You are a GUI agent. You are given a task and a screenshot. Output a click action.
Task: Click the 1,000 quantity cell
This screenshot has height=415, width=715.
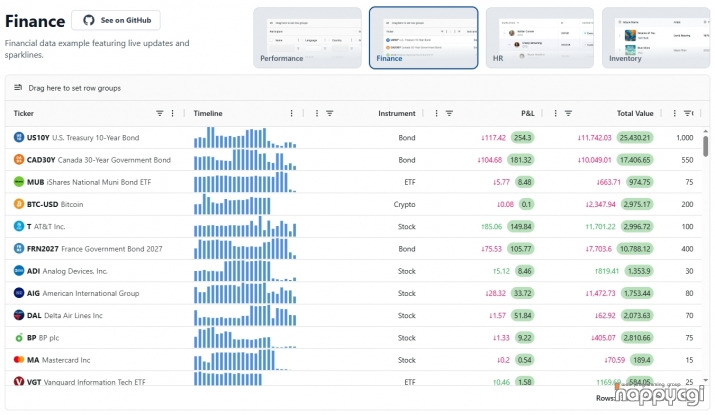pos(684,137)
